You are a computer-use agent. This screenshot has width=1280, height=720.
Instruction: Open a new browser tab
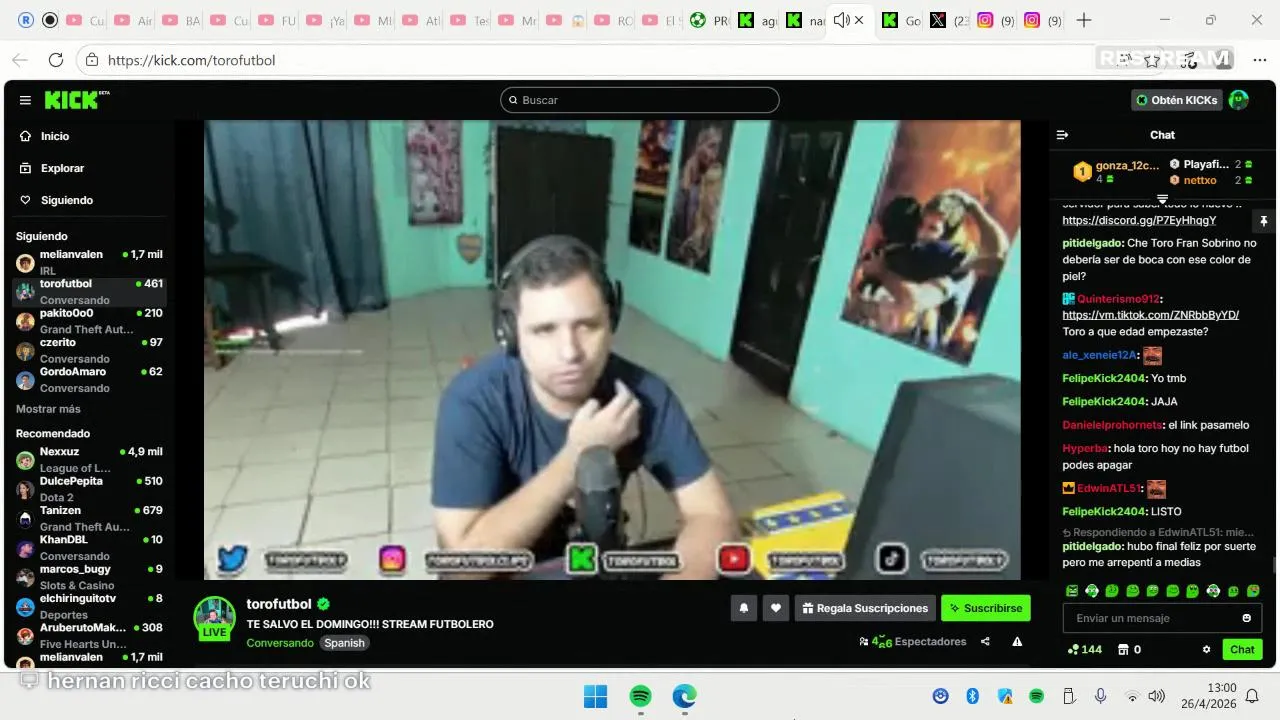coord(1084,20)
